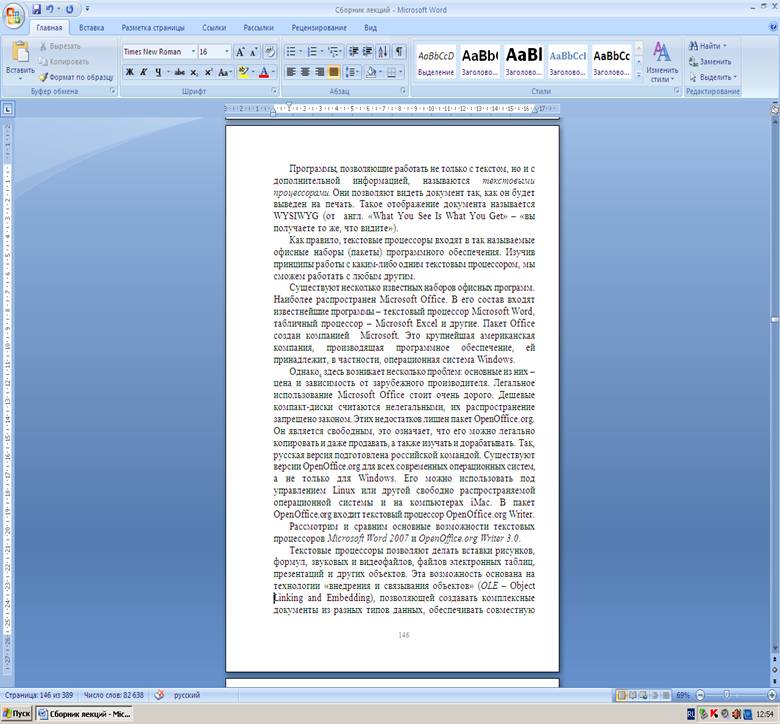Toggle superscript x² formatting

click(208, 72)
